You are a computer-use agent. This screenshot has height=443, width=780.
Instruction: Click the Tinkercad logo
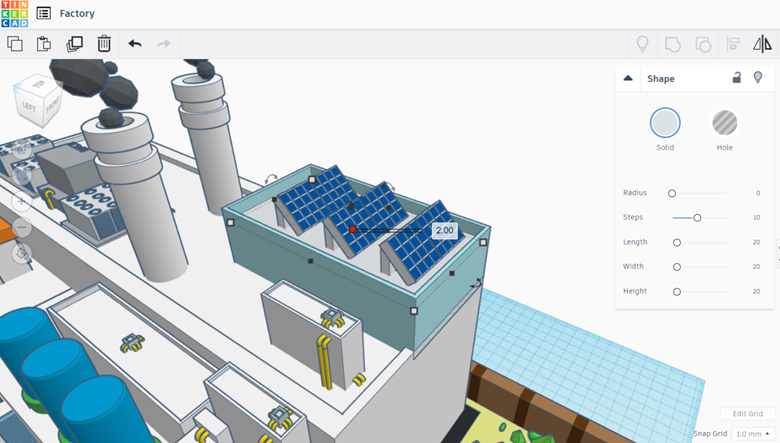click(14, 13)
